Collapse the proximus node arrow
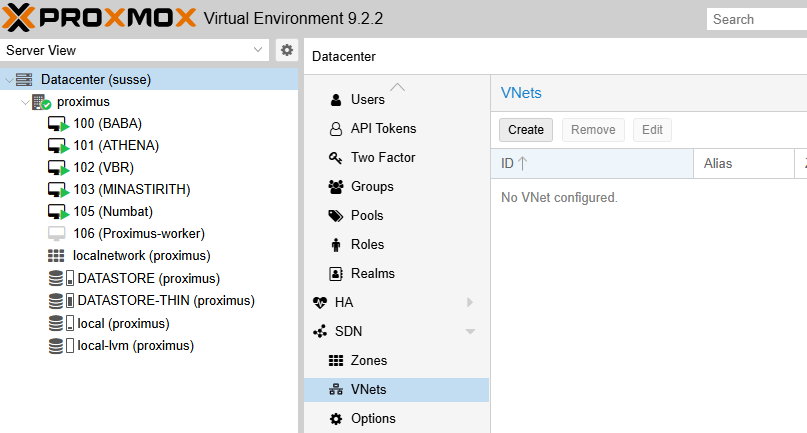Image resolution: width=807 pixels, height=433 pixels. (25, 102)
